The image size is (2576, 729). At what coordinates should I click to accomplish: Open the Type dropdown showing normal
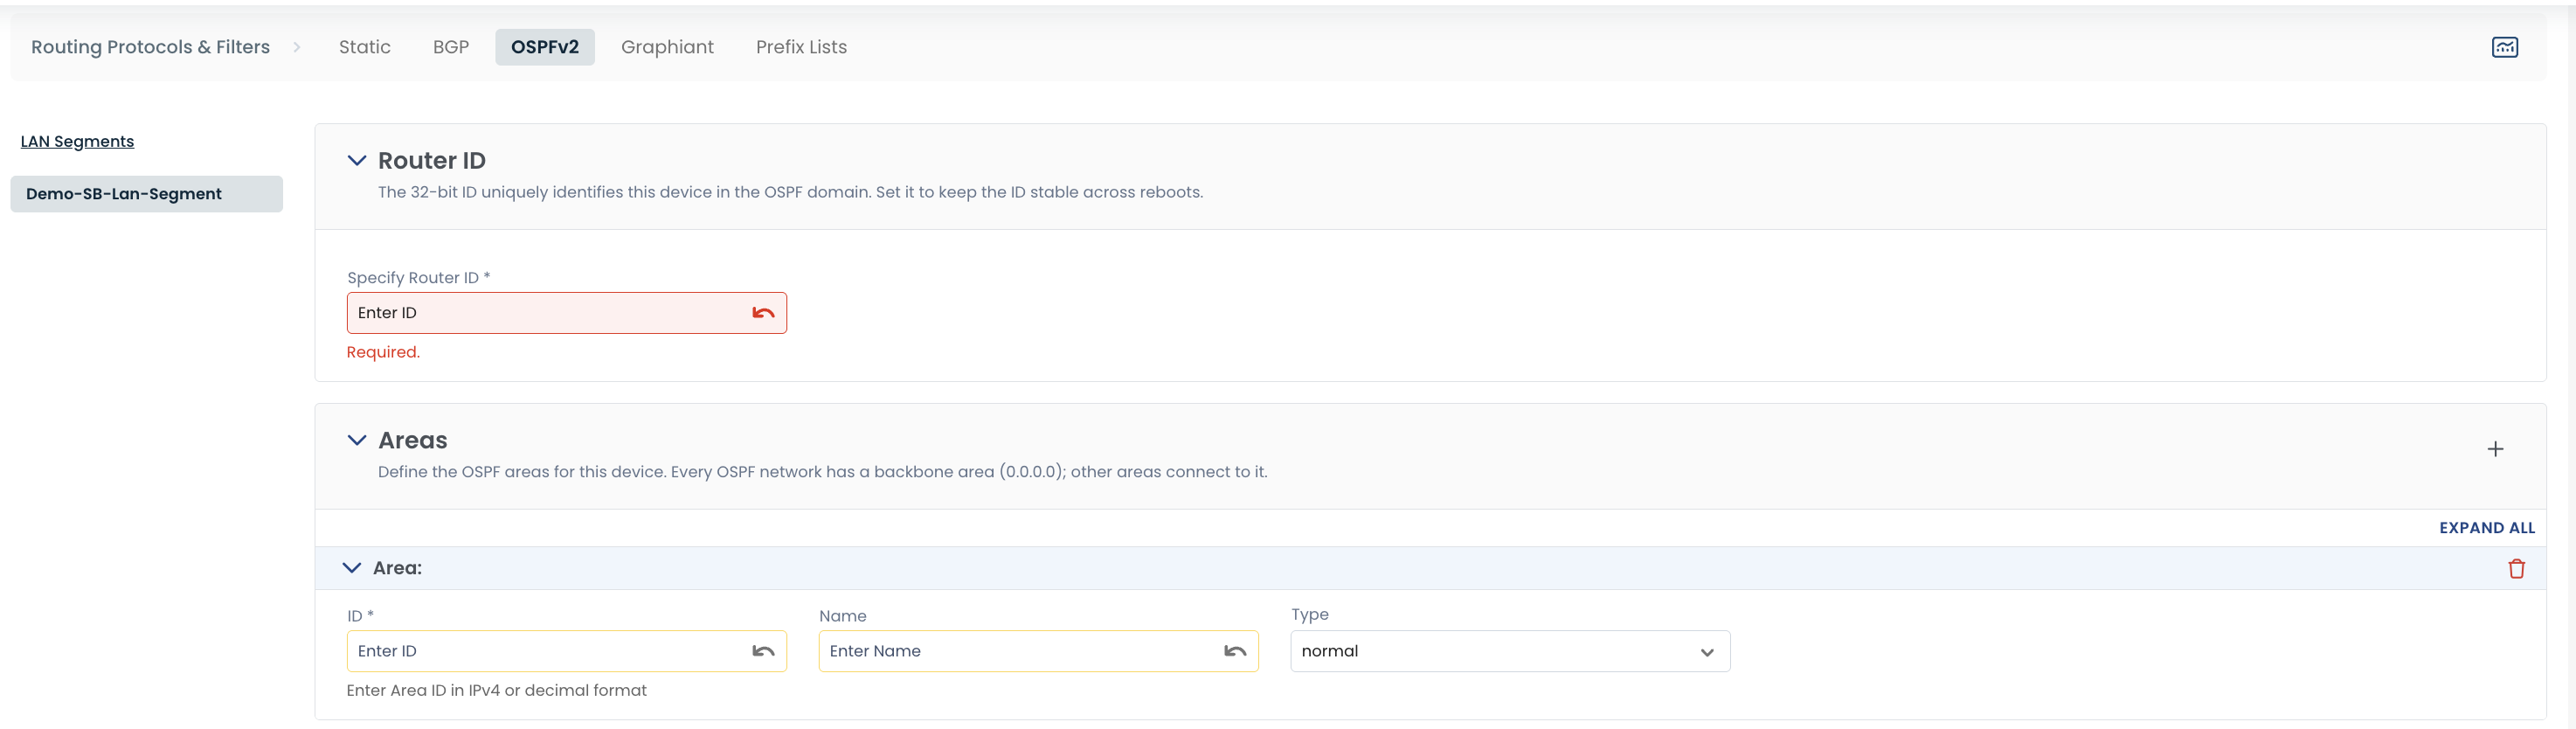click(1510, 651)
